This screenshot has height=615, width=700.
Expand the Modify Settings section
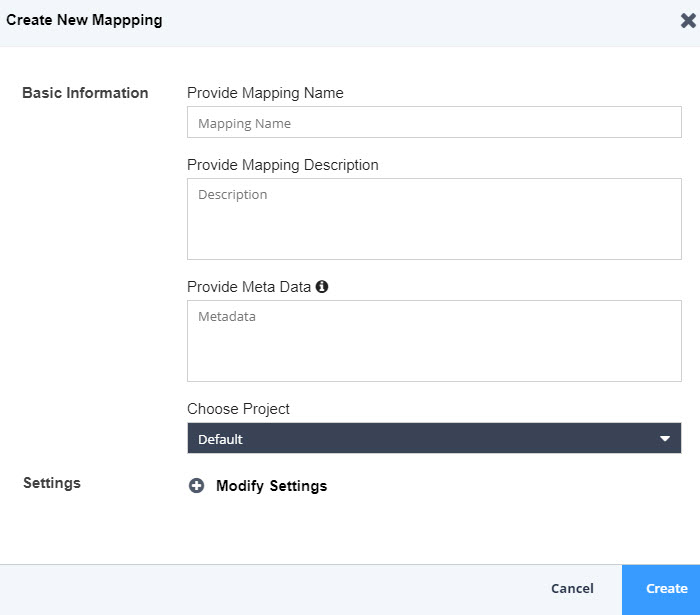pos(271,486)
